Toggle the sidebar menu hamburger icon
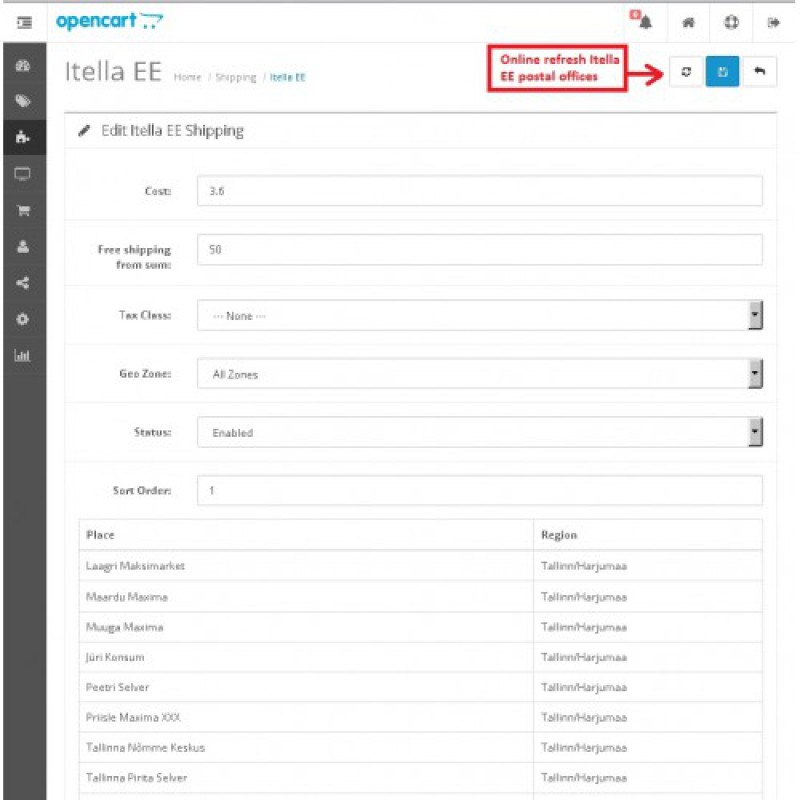 (x=24, y=22)
